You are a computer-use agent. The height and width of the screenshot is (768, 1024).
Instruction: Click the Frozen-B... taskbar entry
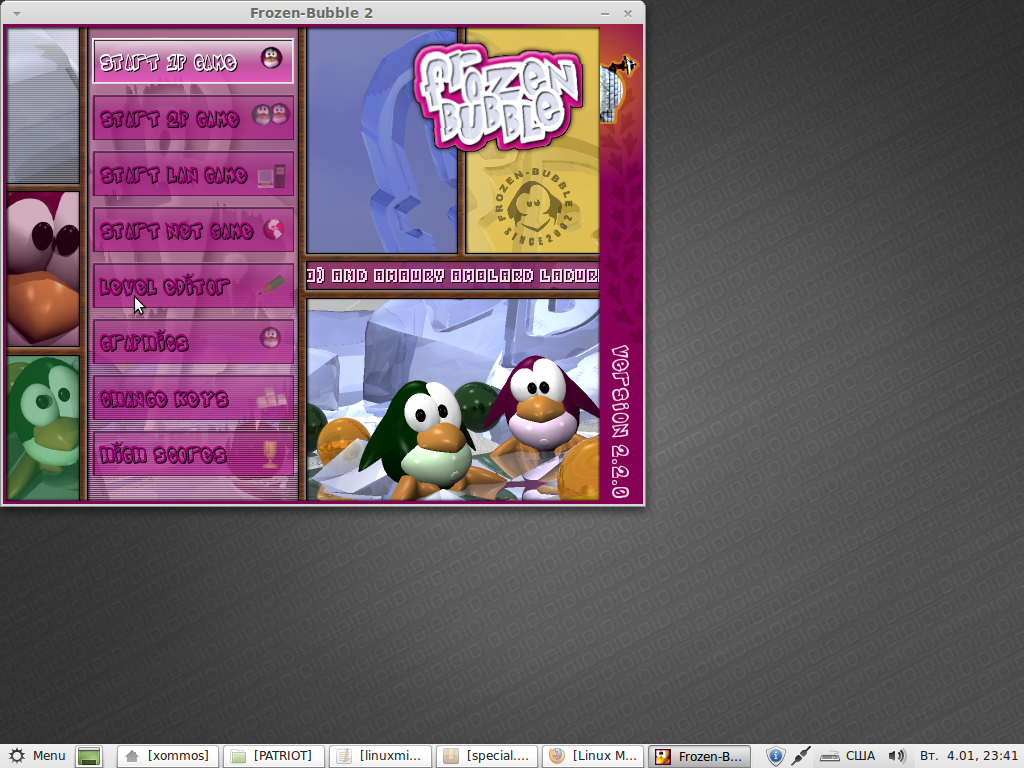point(699,756)
